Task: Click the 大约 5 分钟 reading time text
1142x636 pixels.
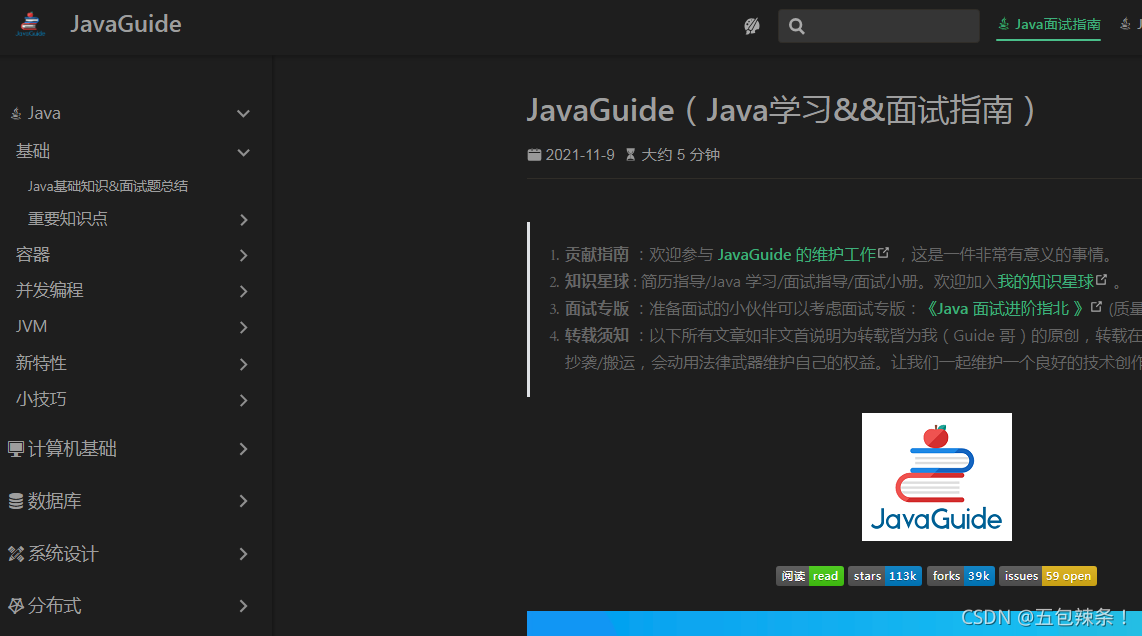Action: (x=680, y=154)
